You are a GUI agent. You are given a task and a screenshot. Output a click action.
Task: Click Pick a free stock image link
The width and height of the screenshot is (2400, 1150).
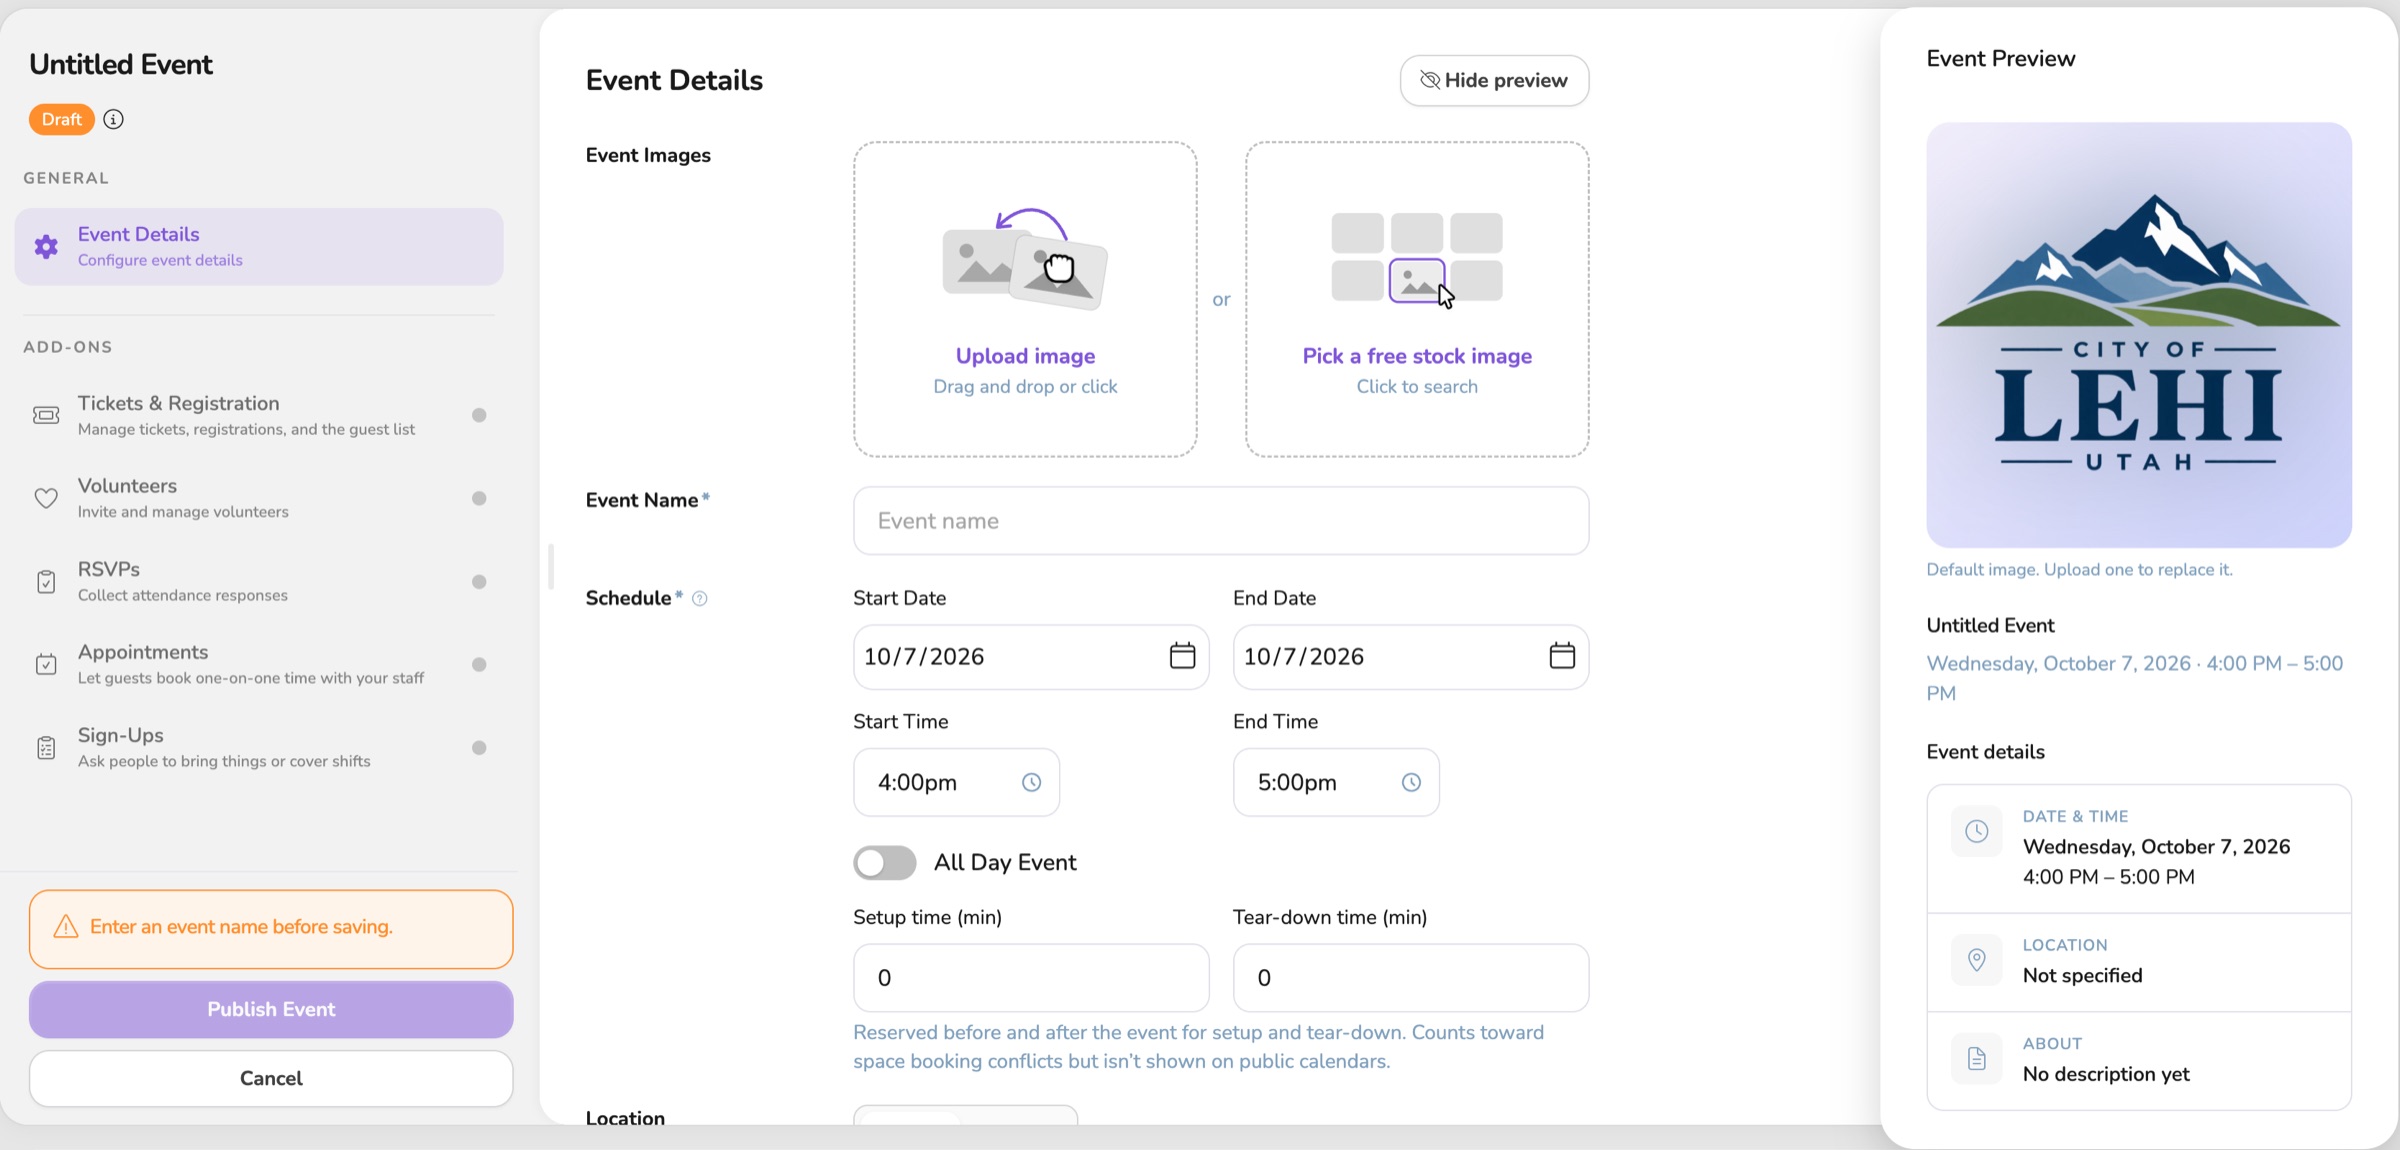(1417, 356)
